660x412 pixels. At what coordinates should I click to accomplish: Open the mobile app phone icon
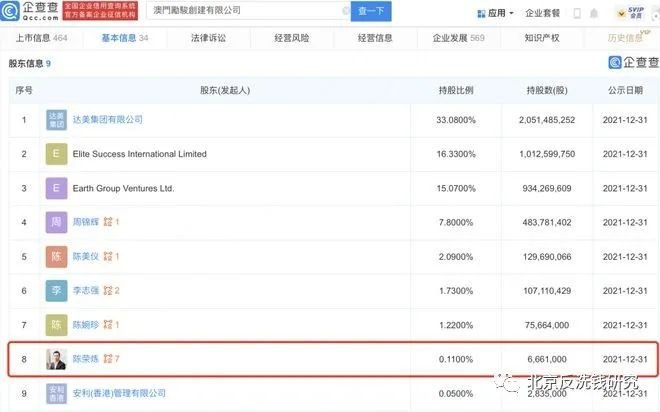coord(577,14)
